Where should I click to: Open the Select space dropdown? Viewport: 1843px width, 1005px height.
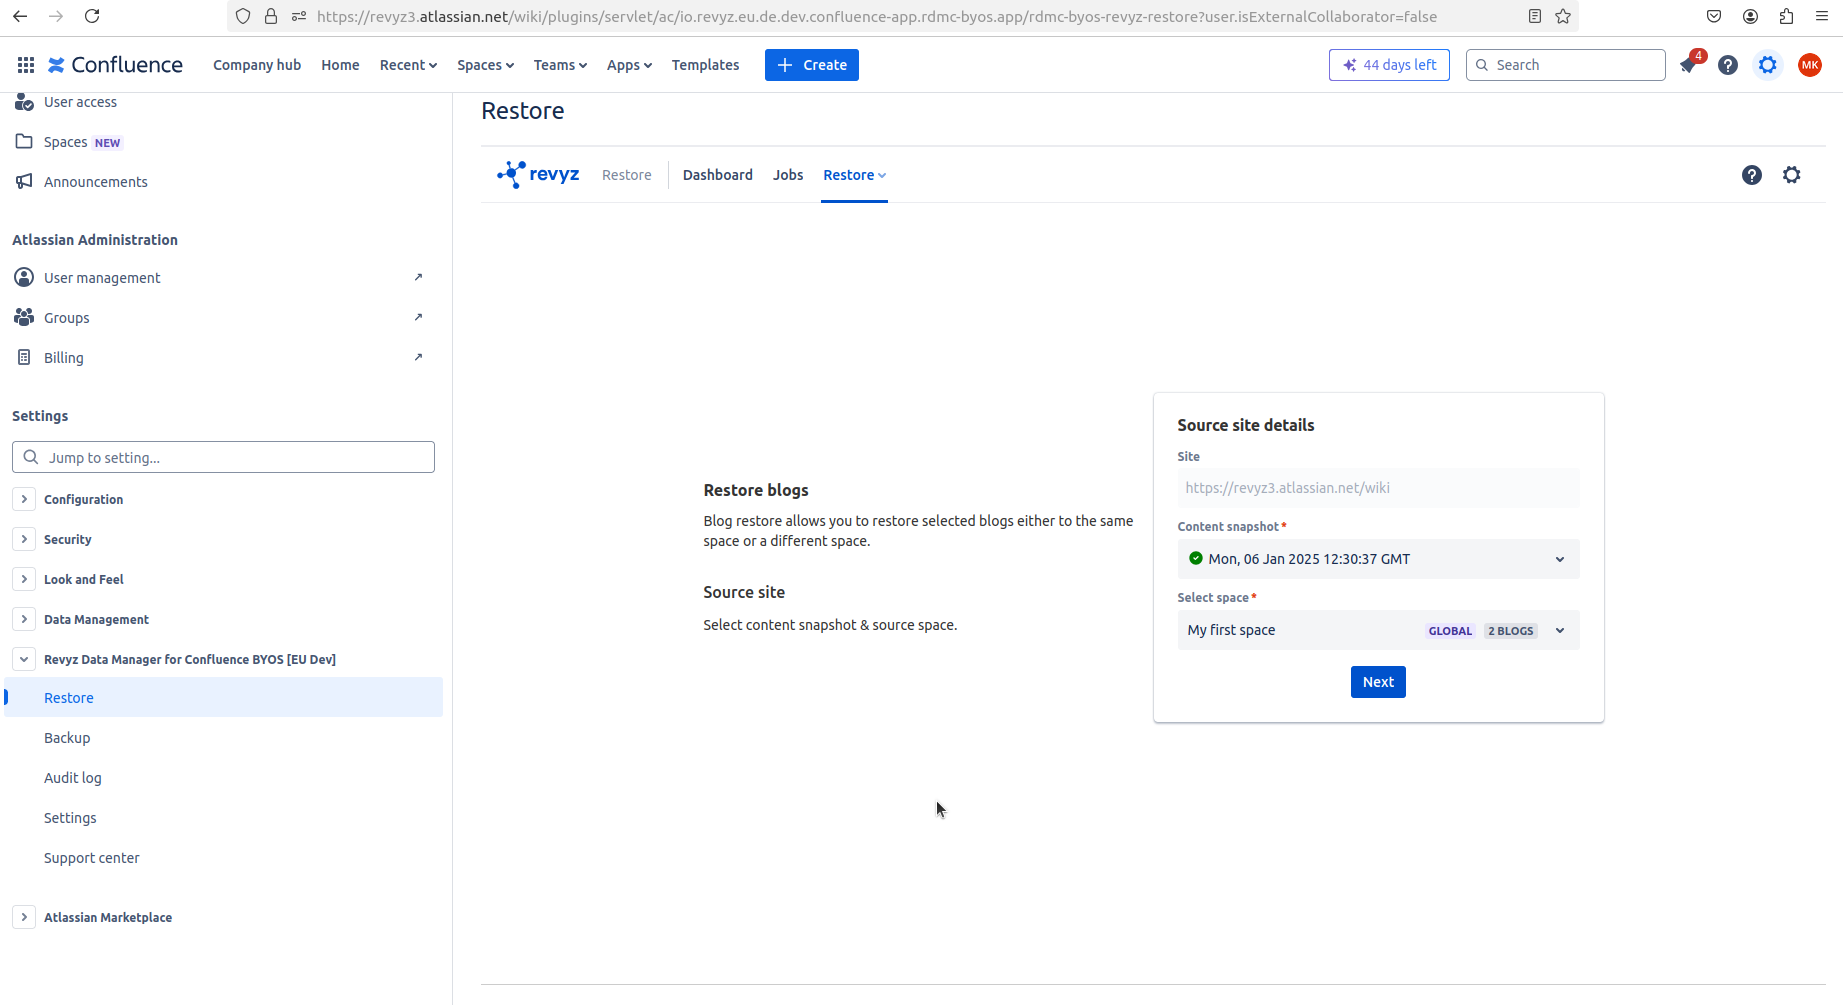pyautogui.click(x=1378, y=630)
